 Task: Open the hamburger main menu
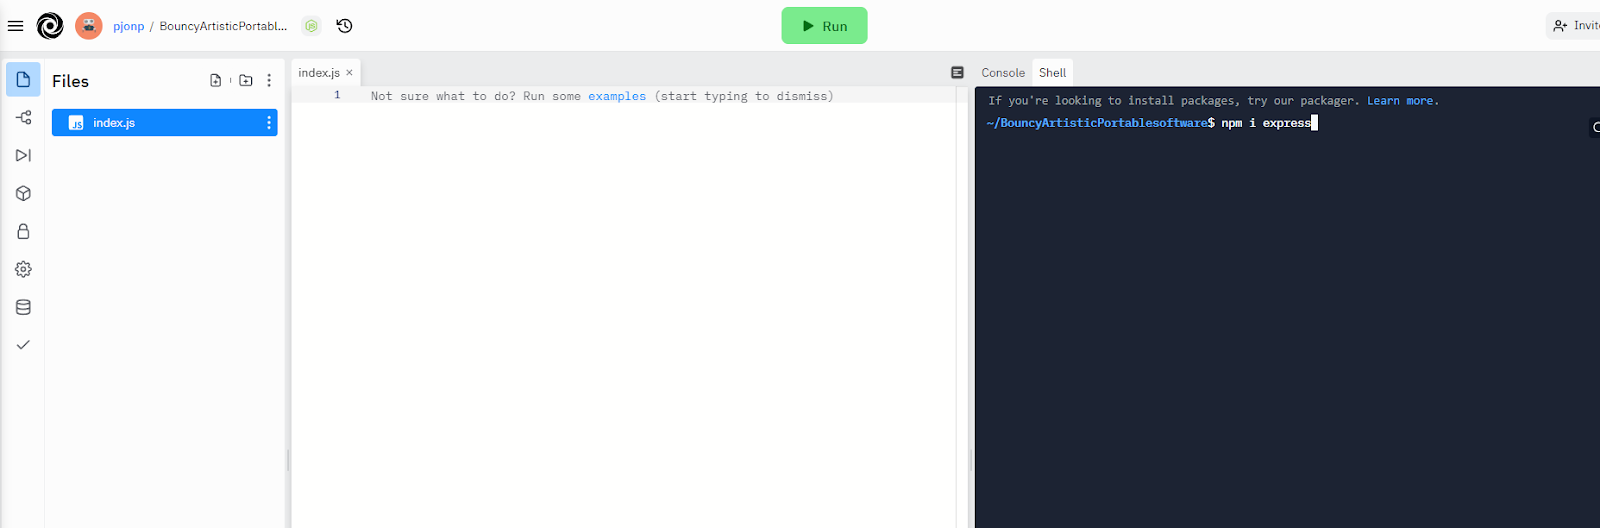15,26
